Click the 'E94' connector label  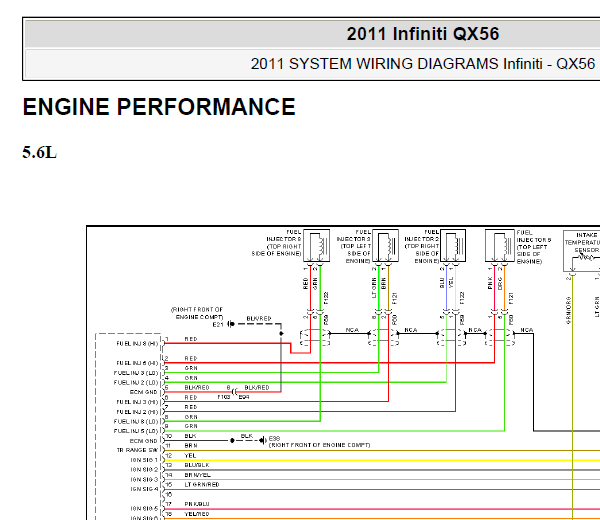tap(244, 397)
